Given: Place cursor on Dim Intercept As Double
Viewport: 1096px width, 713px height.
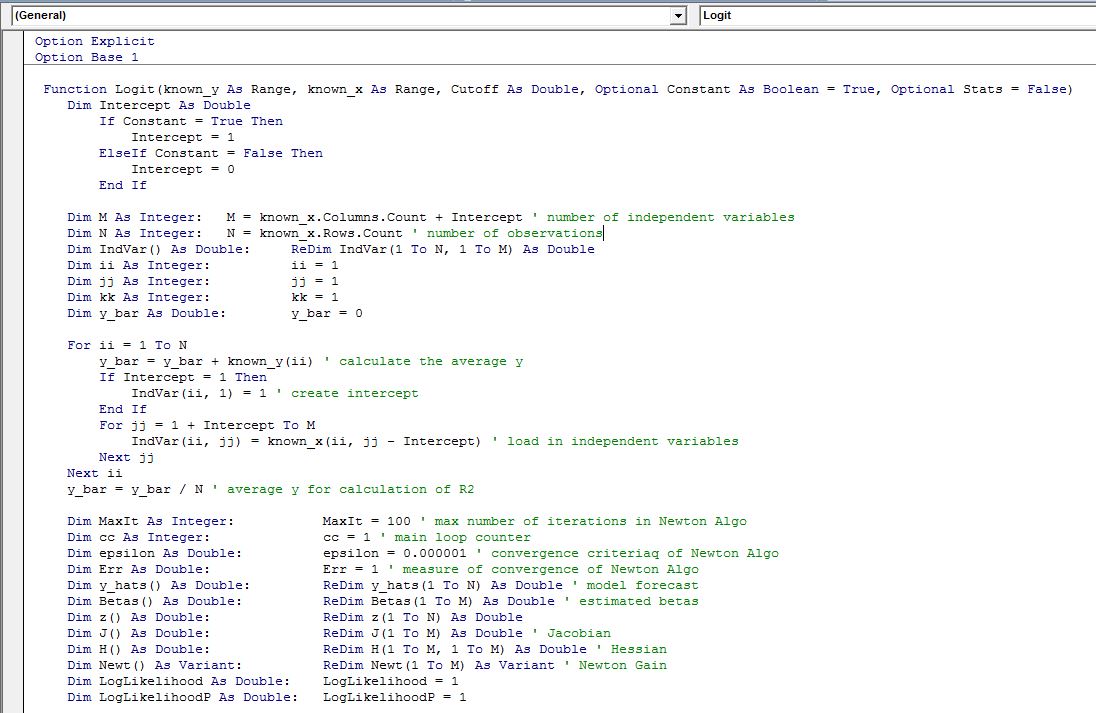Looking at the screenshot, I should 159,105.
